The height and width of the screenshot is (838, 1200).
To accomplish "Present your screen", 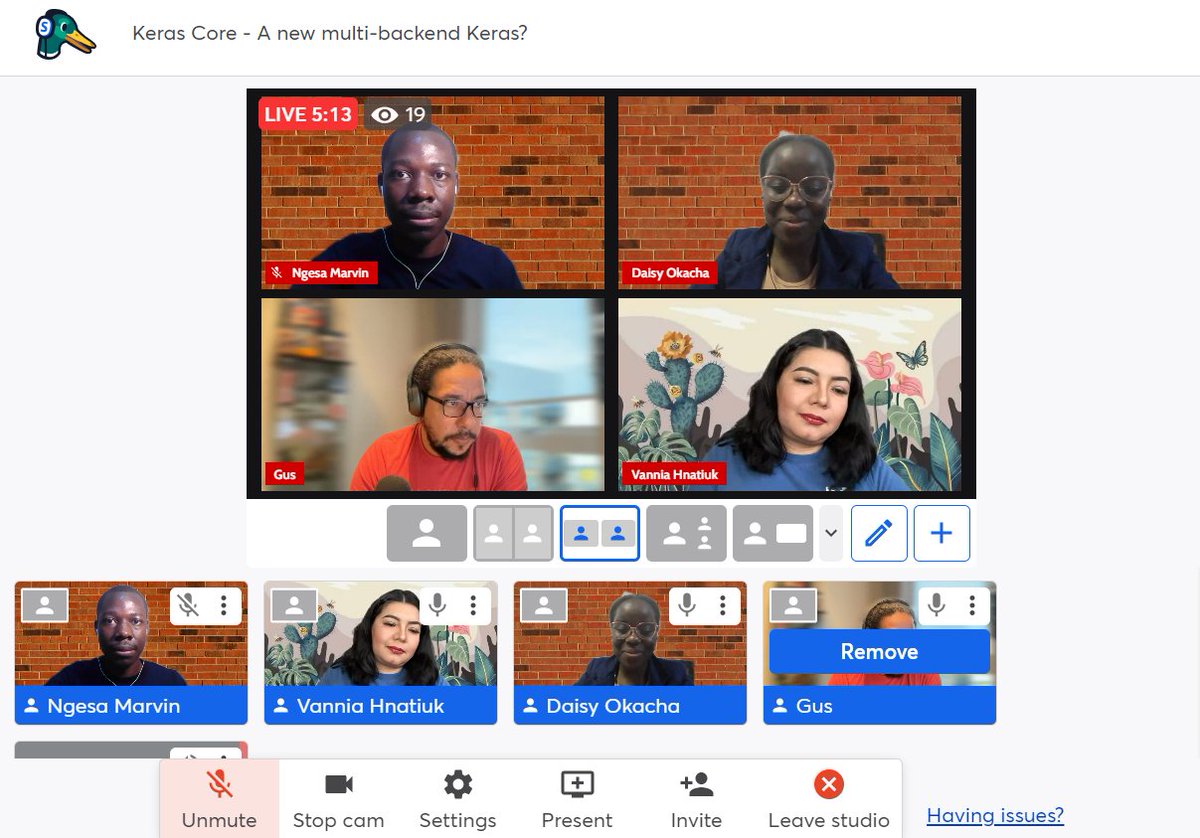I will point(577,800).
